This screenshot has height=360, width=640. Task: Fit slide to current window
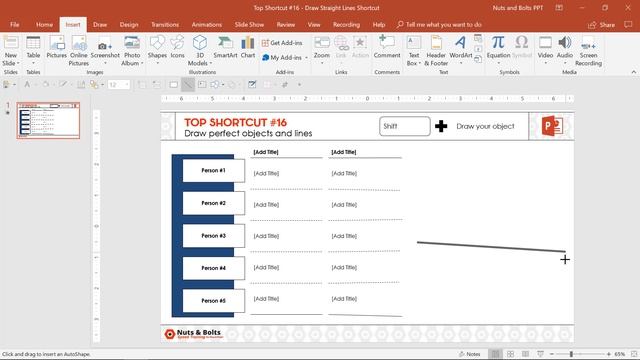tap(634, 354)
